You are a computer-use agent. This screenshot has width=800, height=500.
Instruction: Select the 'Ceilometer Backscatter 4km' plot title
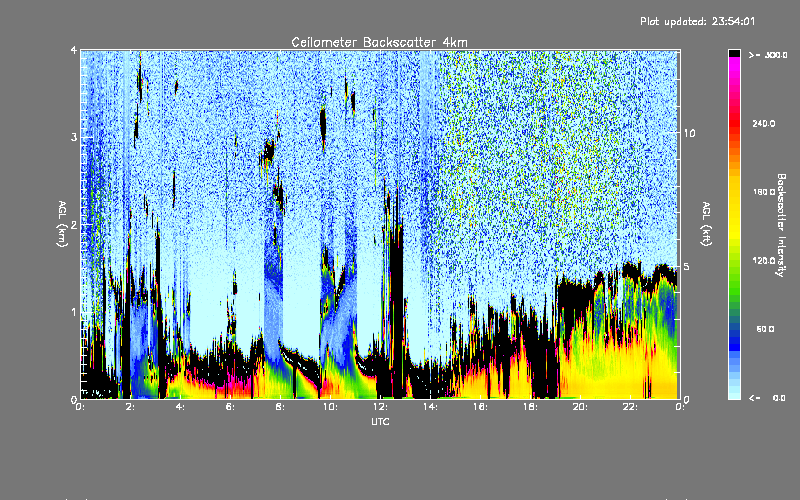point(379,42)
